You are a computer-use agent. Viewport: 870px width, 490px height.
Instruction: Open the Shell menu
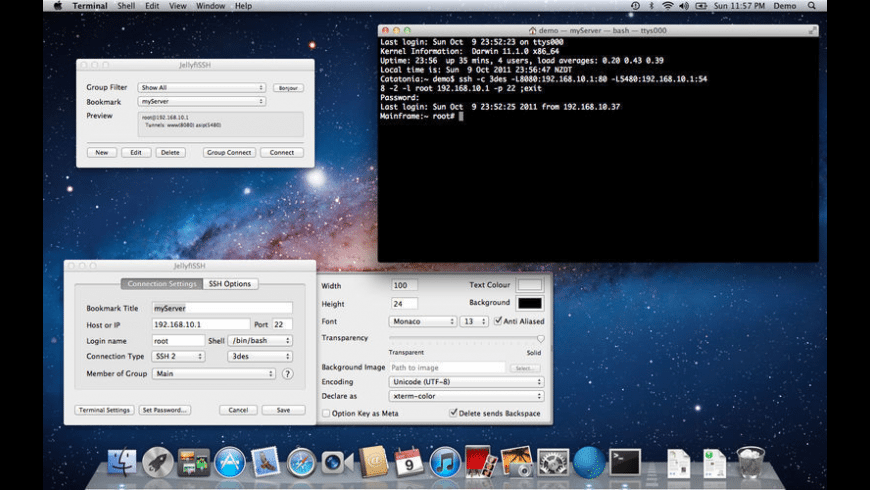[x=126, y=6]
